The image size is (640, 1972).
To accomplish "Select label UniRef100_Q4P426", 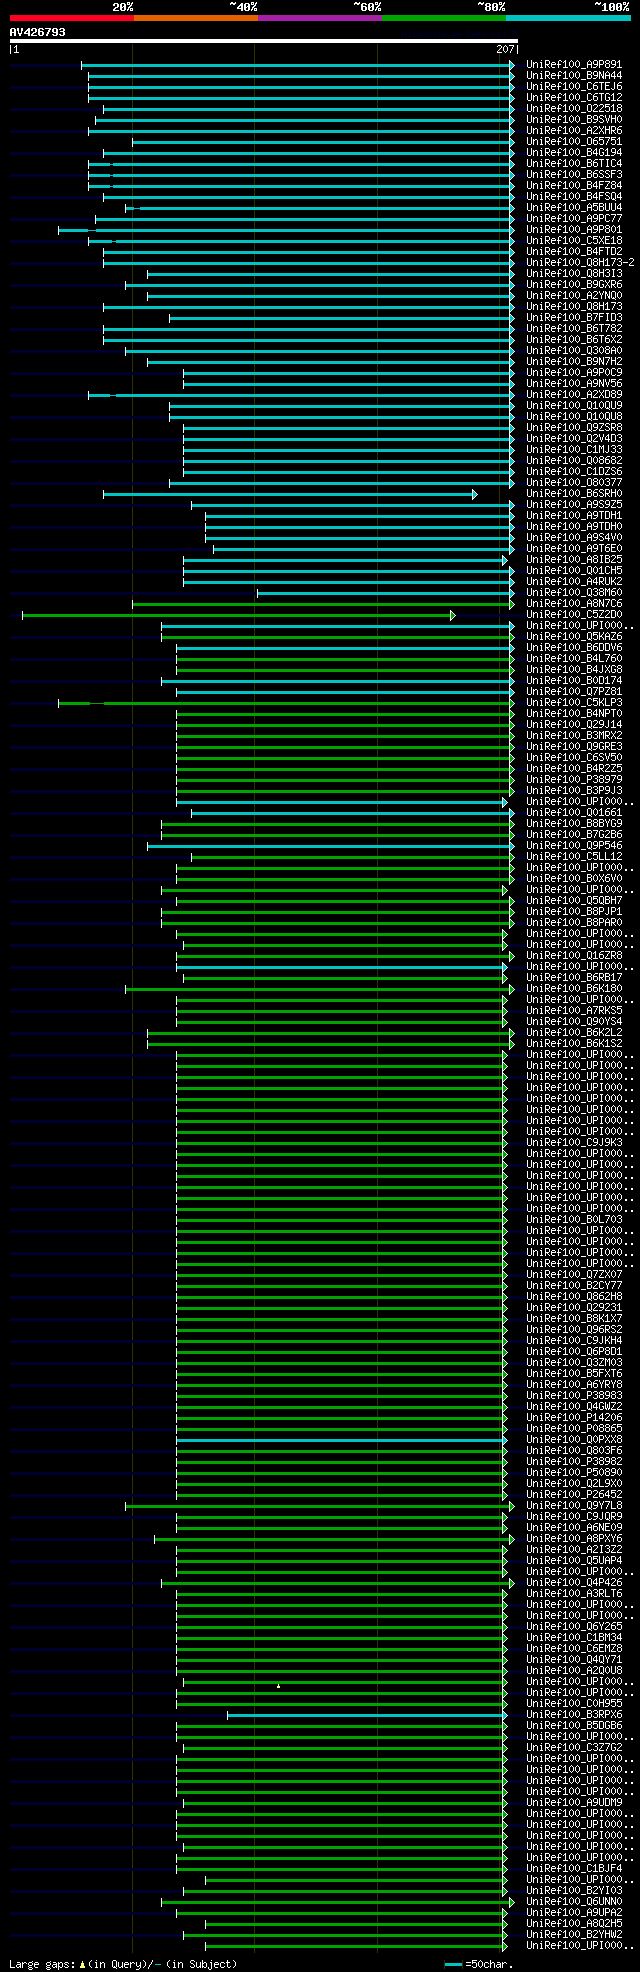I will pos(574,1583).
